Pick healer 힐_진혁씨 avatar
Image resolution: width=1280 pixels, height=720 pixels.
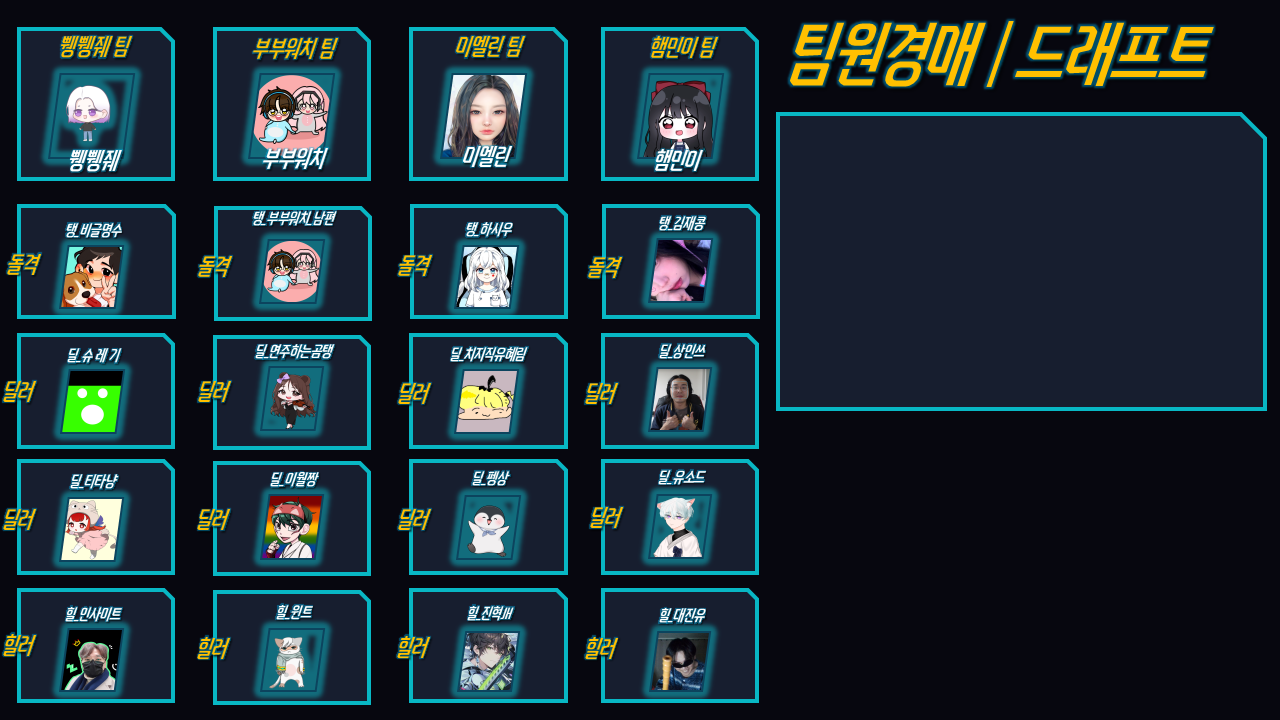click(x=489, y=660)
